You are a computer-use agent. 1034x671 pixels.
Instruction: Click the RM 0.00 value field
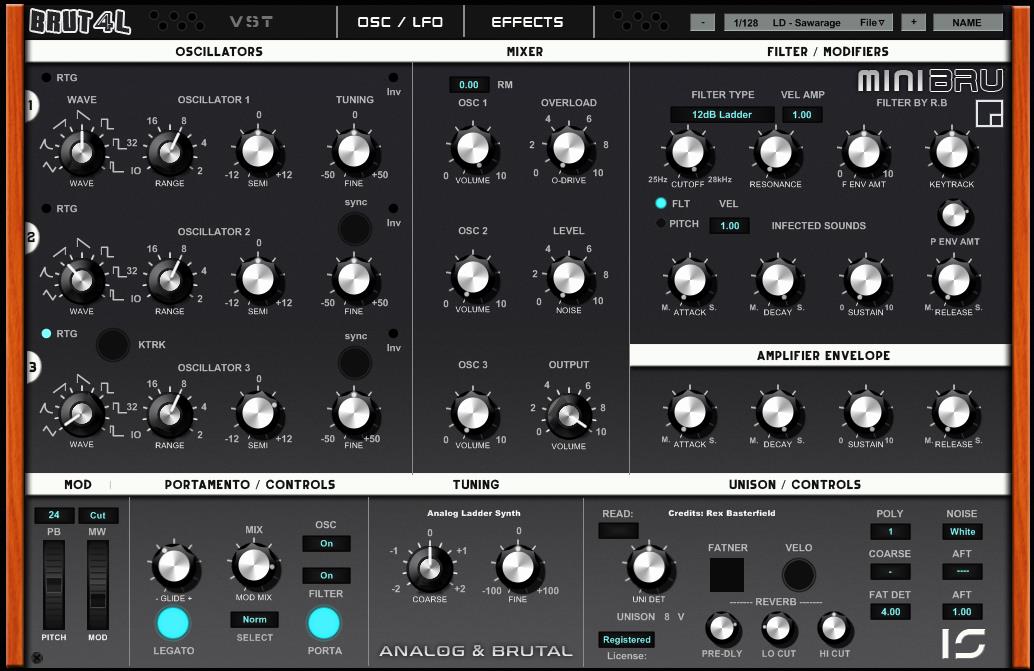coord(469,84)
